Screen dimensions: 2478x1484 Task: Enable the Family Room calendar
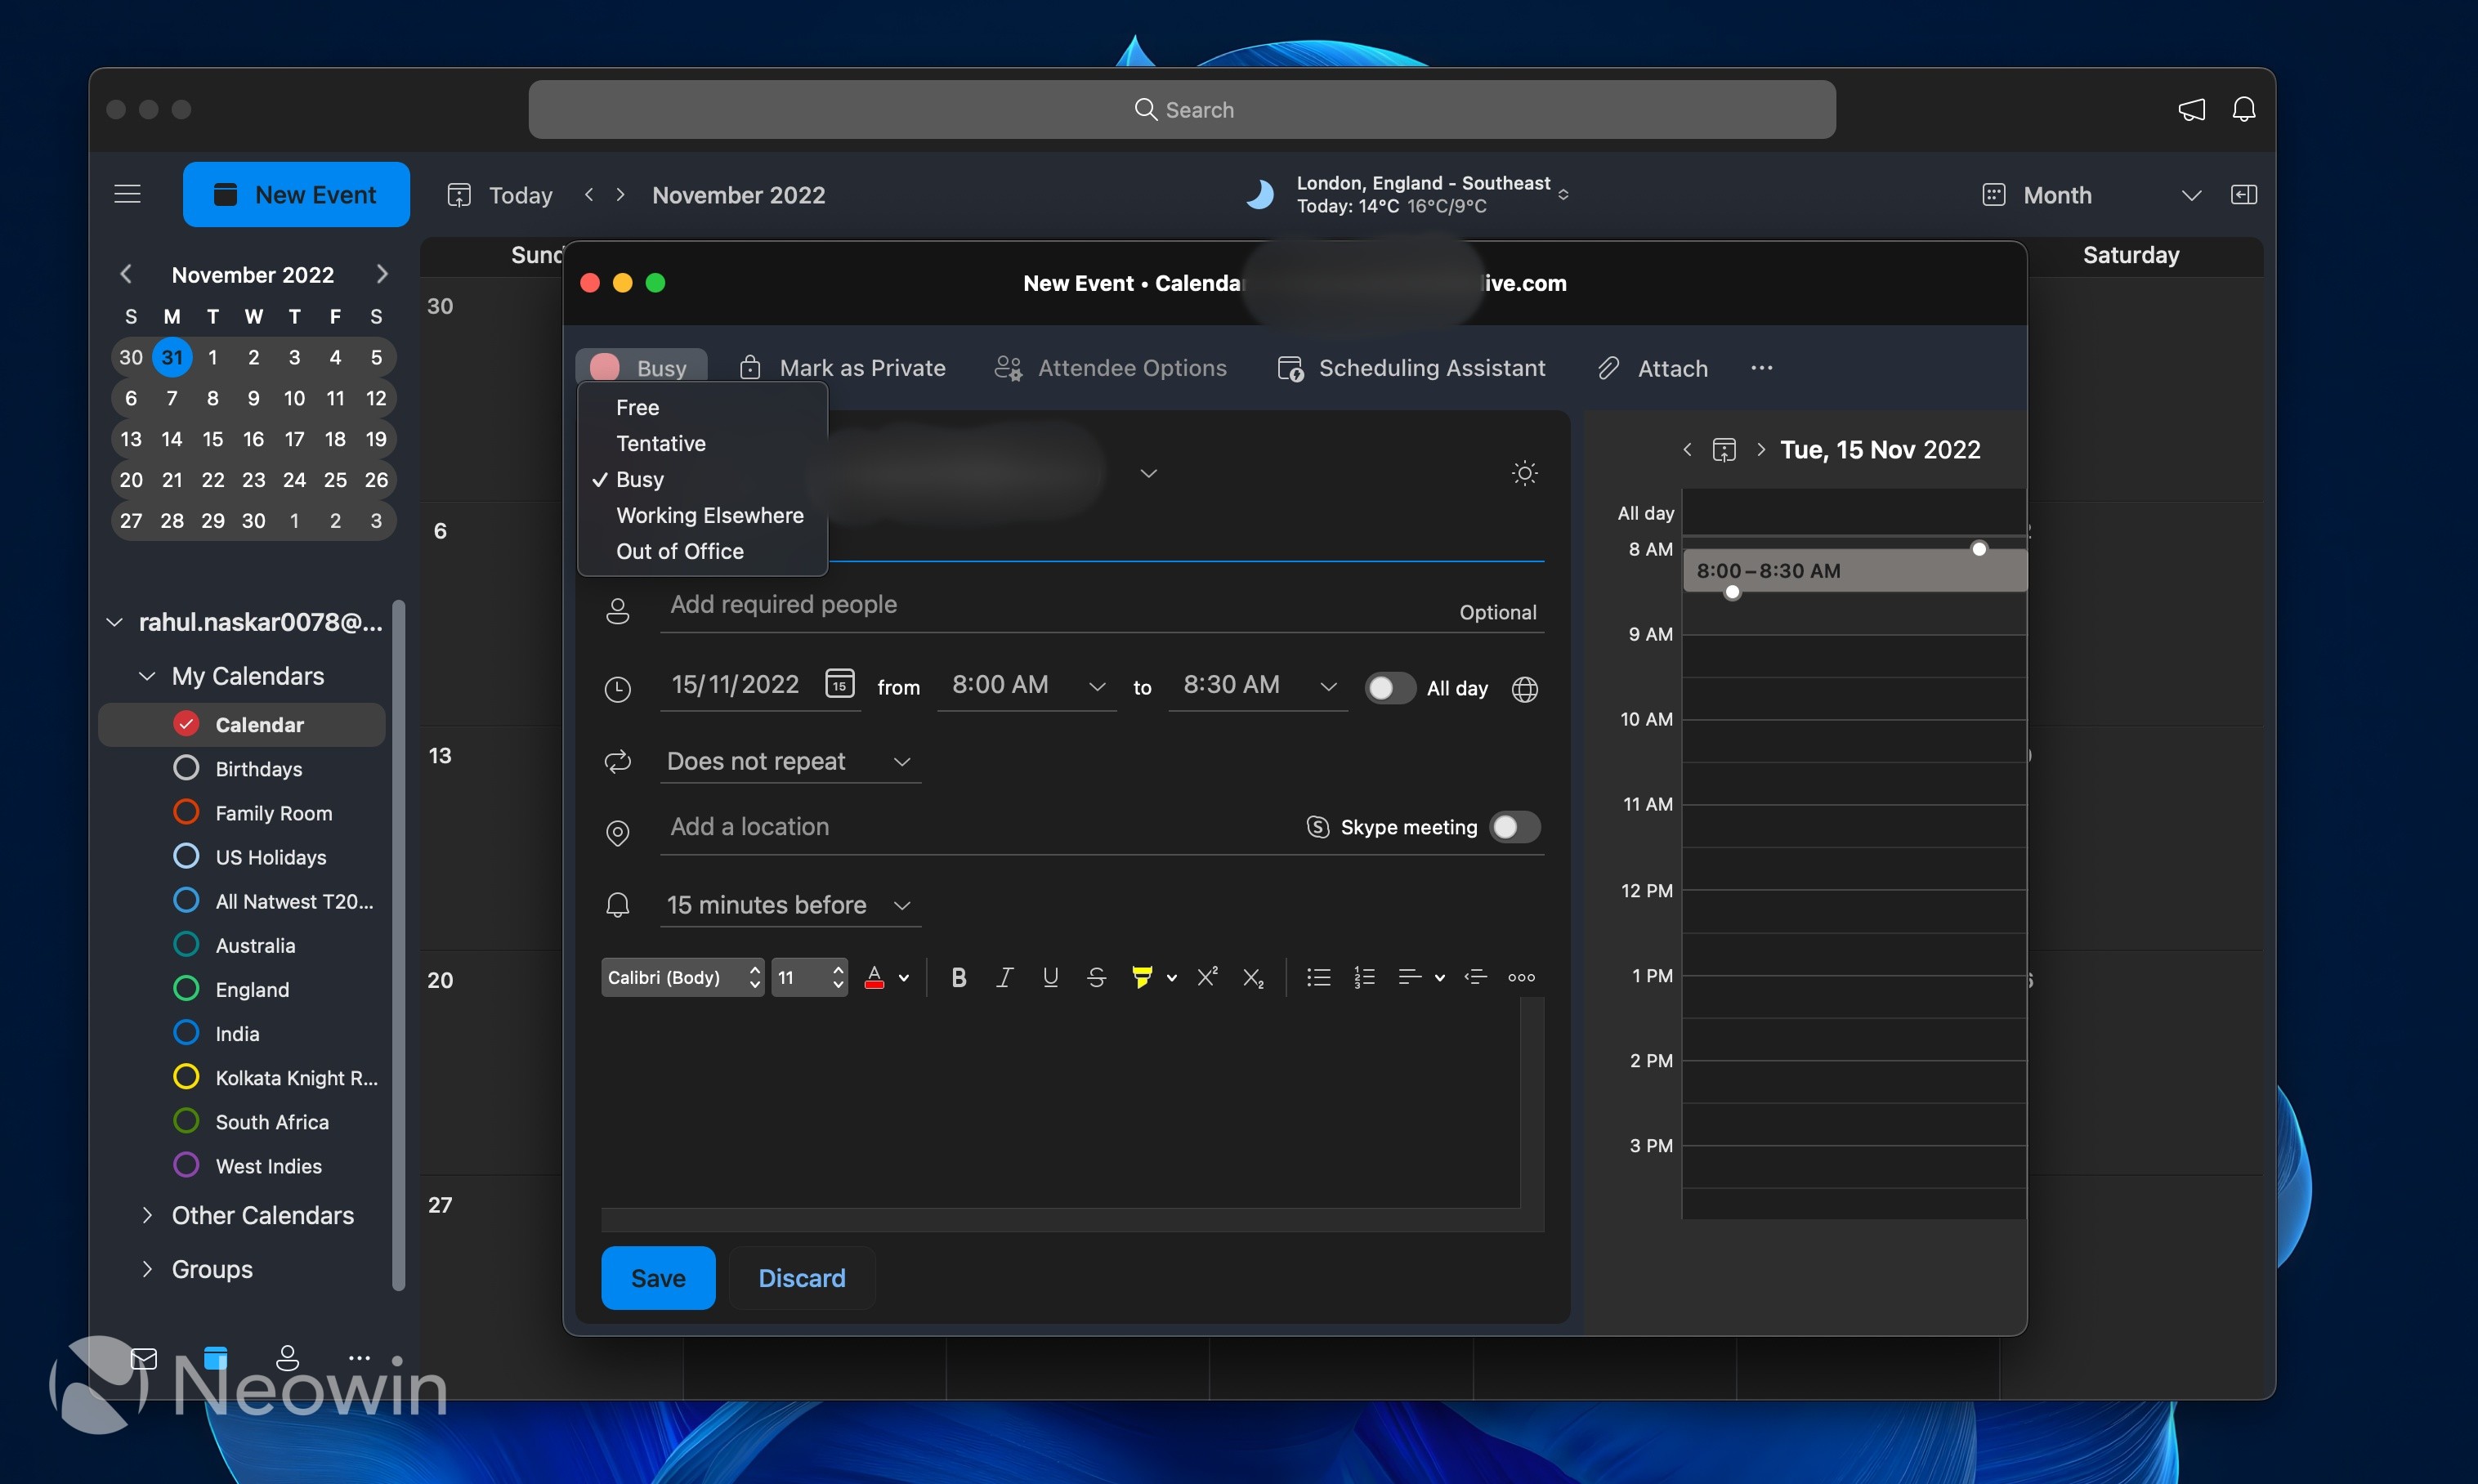point(186,812)
